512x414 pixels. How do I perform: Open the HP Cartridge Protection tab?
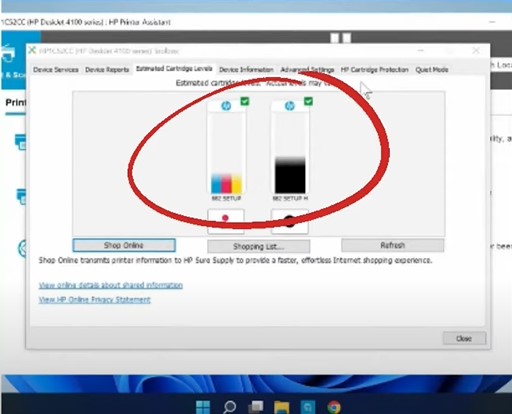click(374, 70)
